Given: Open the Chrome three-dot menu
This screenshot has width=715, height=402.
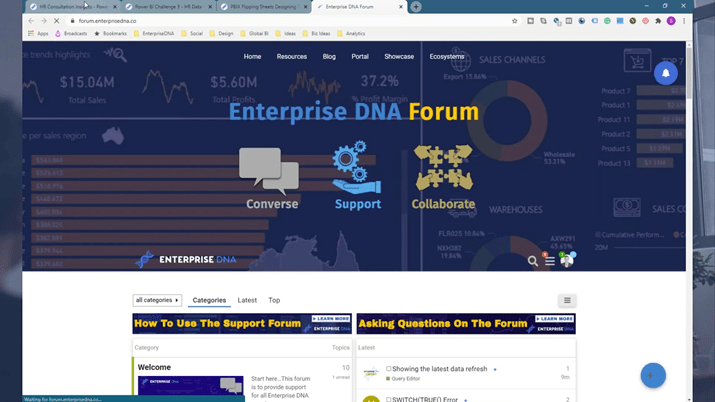Looking at the screenshot, I should pyautogui.click(x=684, y=21).
